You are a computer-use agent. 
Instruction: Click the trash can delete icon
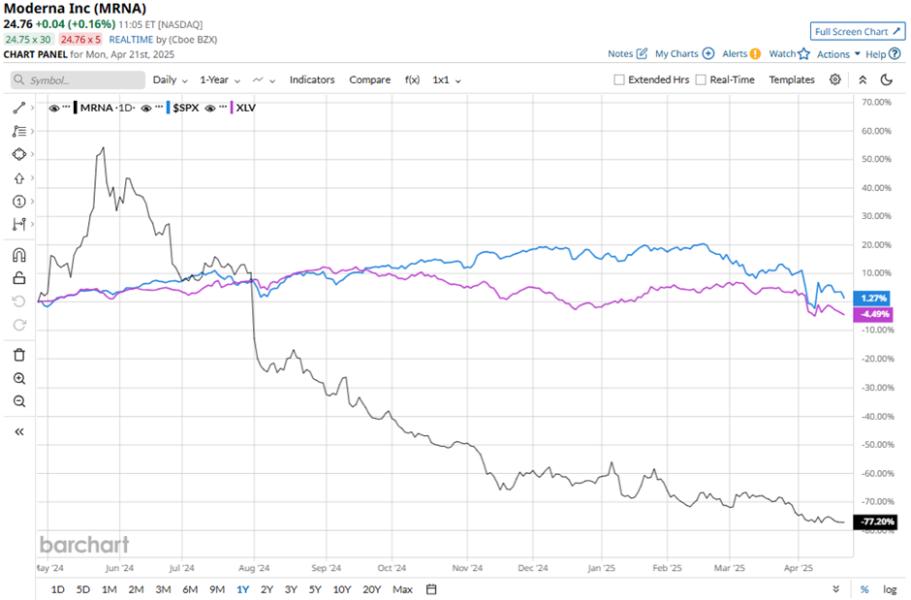point(19,355)
